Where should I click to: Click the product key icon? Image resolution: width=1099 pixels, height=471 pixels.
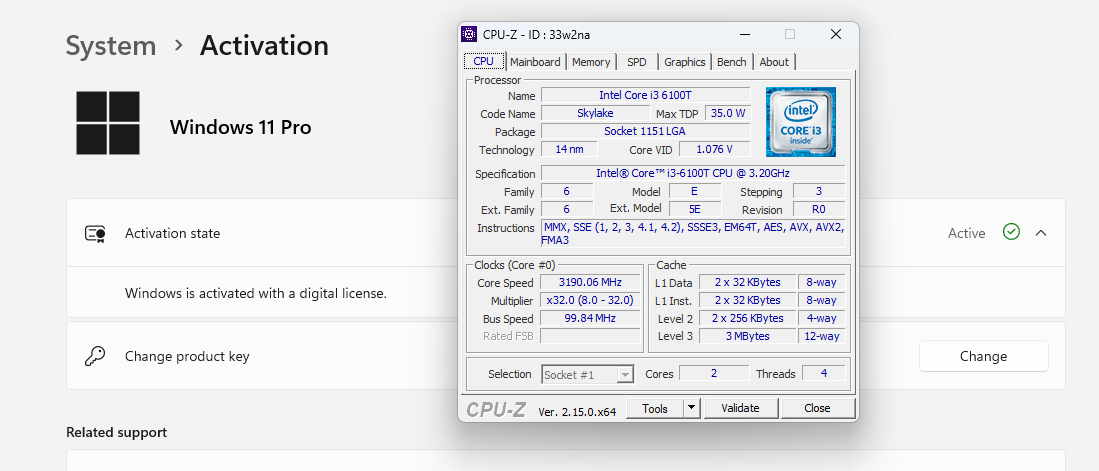point(95,356)
